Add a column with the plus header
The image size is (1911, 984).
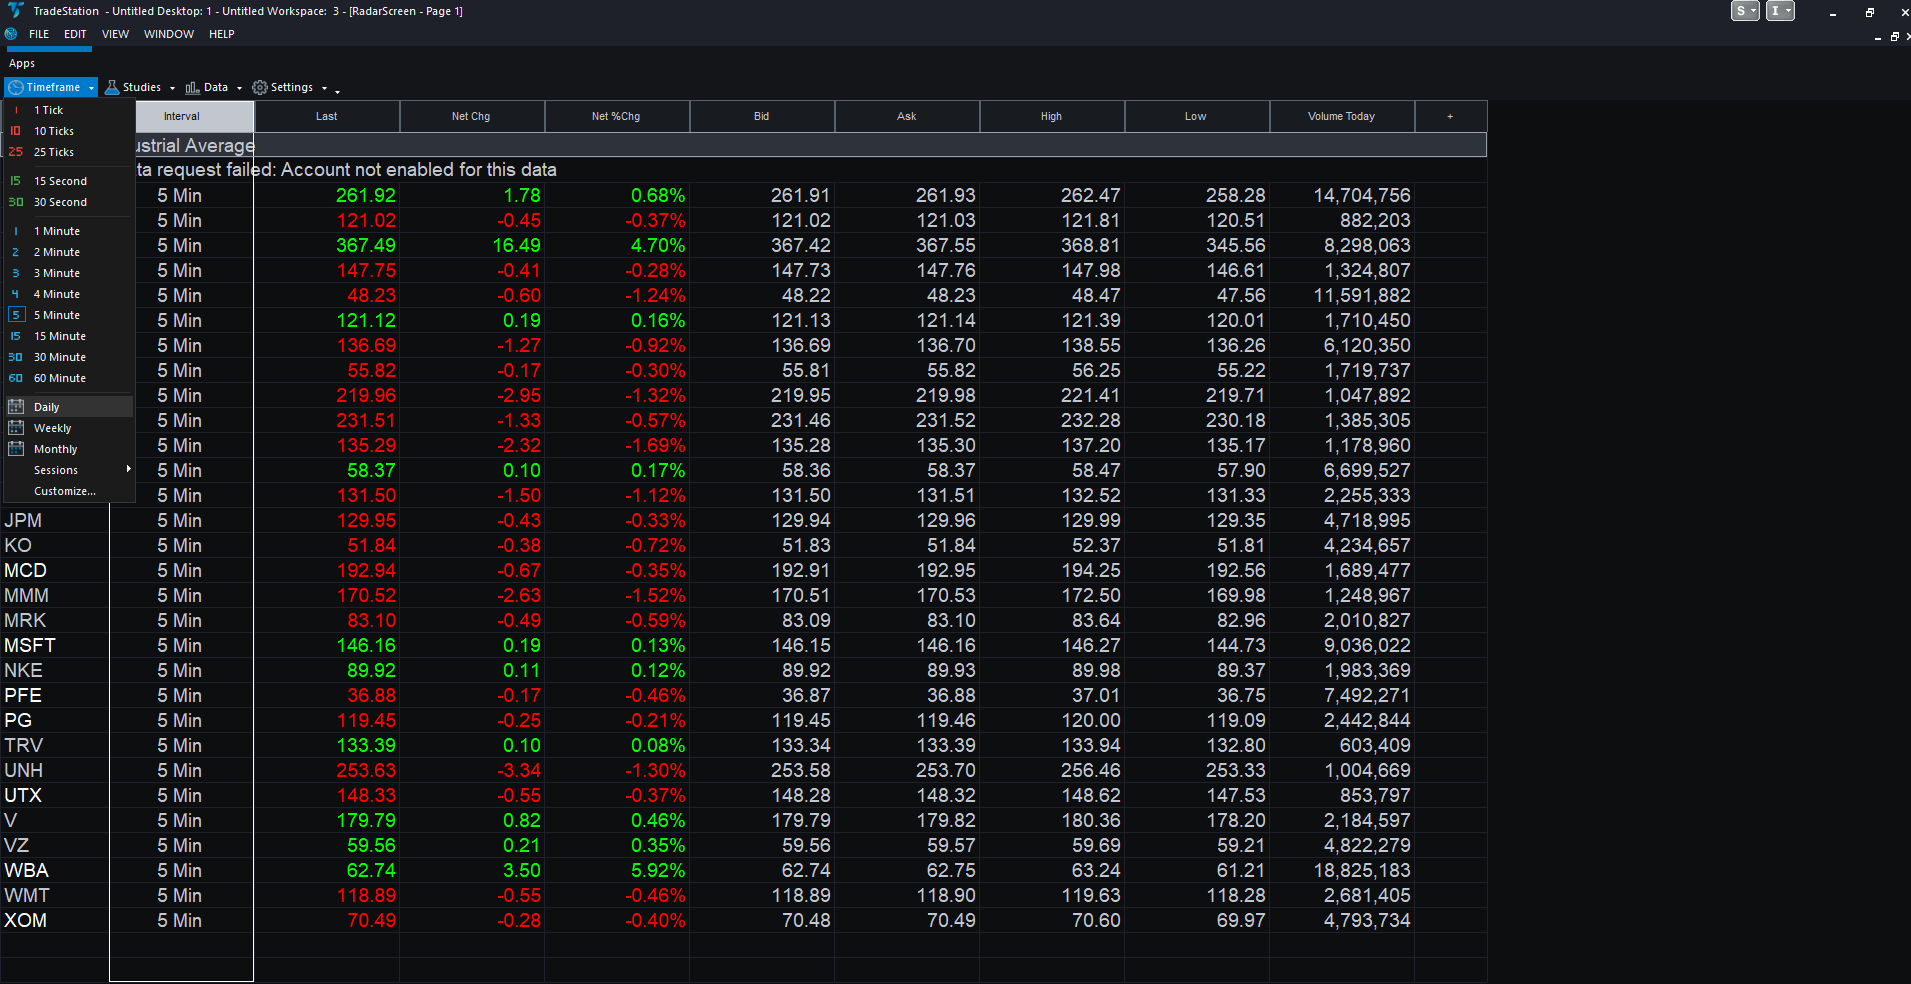1450,116
